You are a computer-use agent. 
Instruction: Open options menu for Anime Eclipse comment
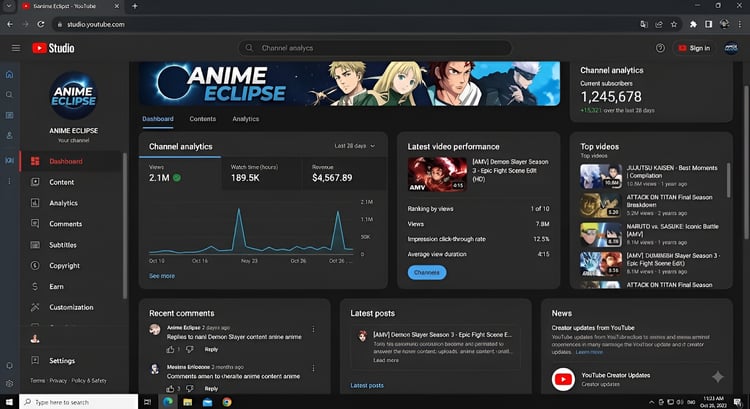click(313, 329)
